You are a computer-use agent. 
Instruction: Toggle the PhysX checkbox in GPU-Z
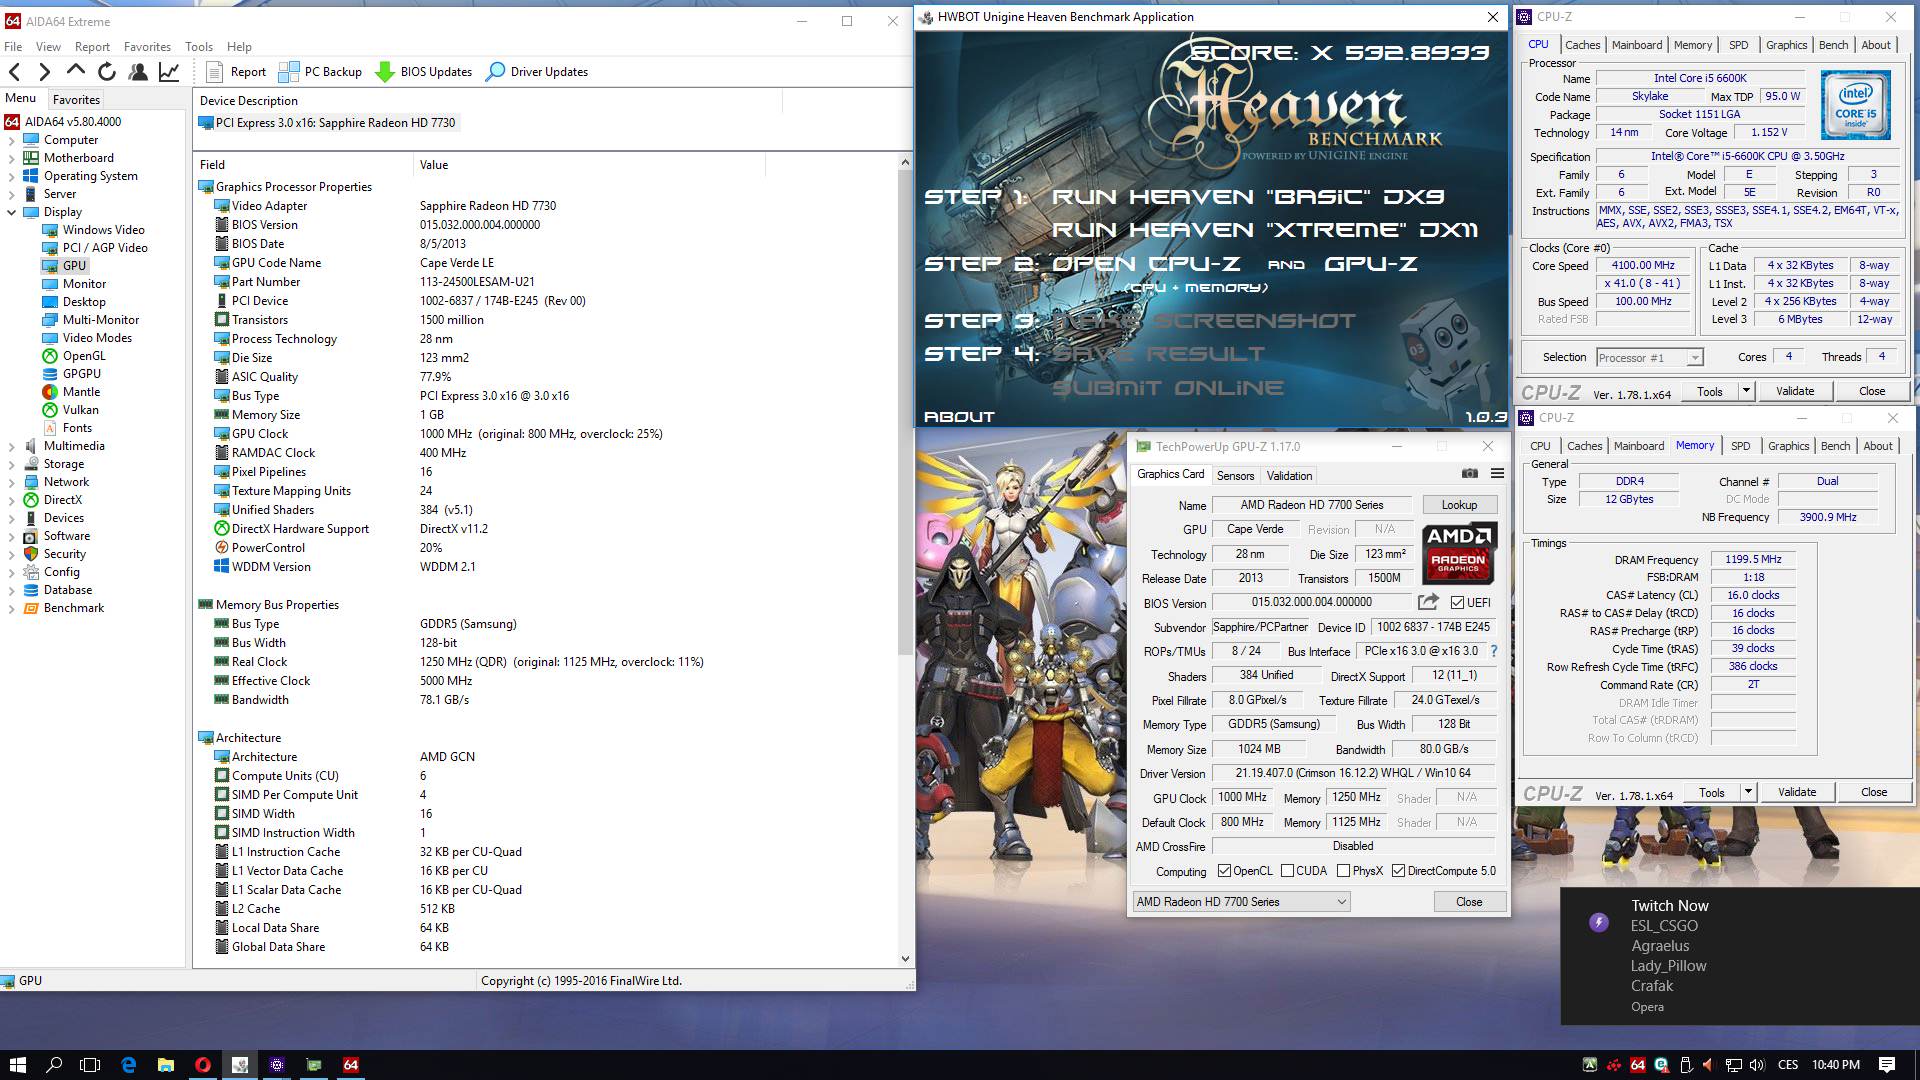click(x=1343, y=871)
